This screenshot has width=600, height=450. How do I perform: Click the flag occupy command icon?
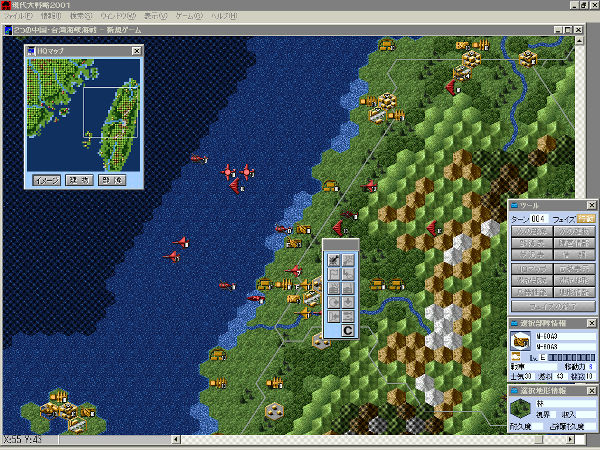pos(334,274)
